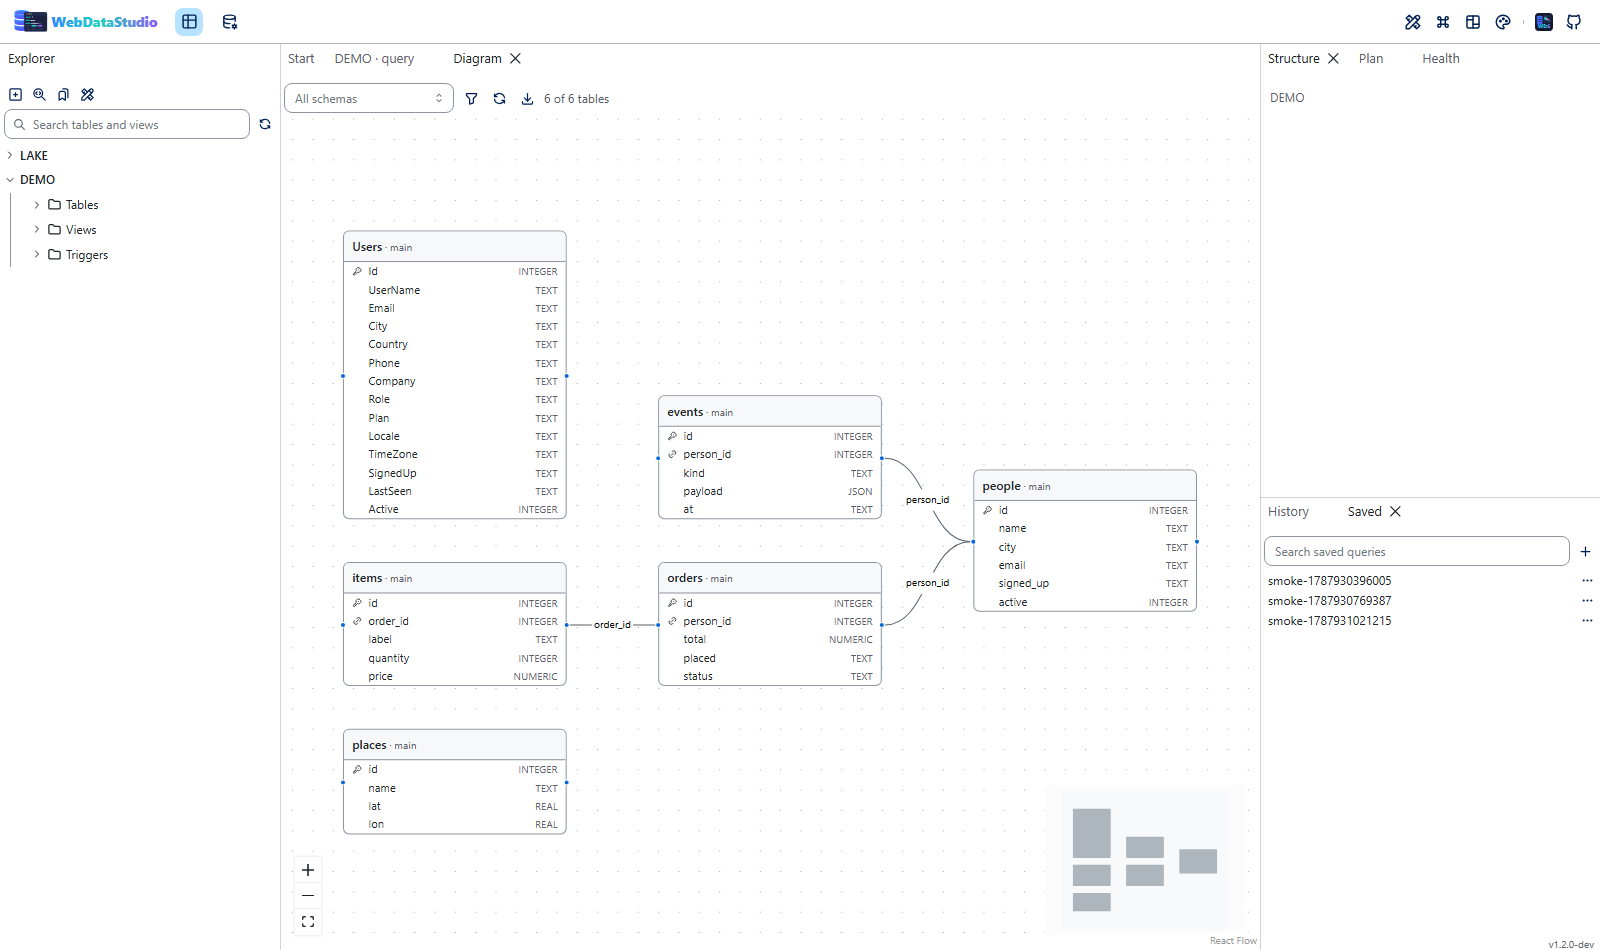Add a new saved query

(1585, 552)
